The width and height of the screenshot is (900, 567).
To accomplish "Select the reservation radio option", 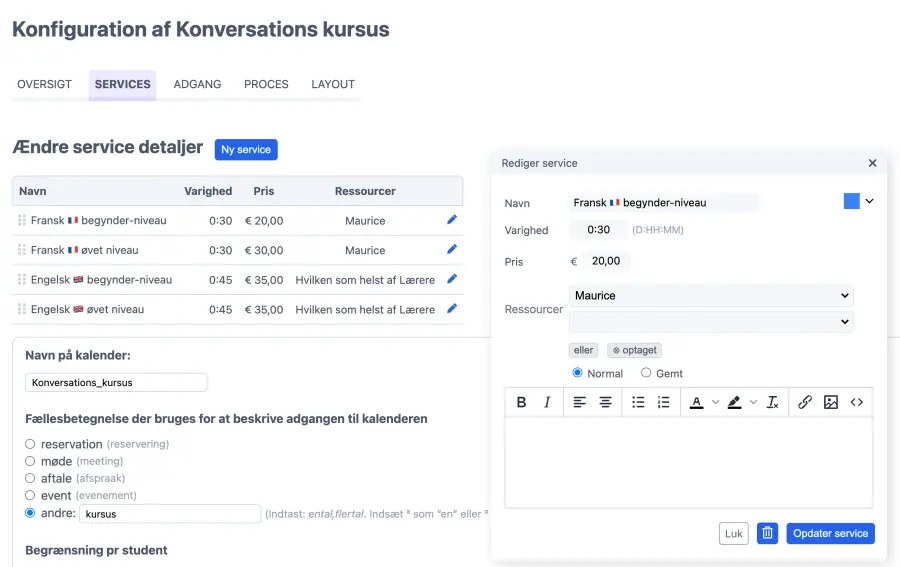I will [30, 444].
